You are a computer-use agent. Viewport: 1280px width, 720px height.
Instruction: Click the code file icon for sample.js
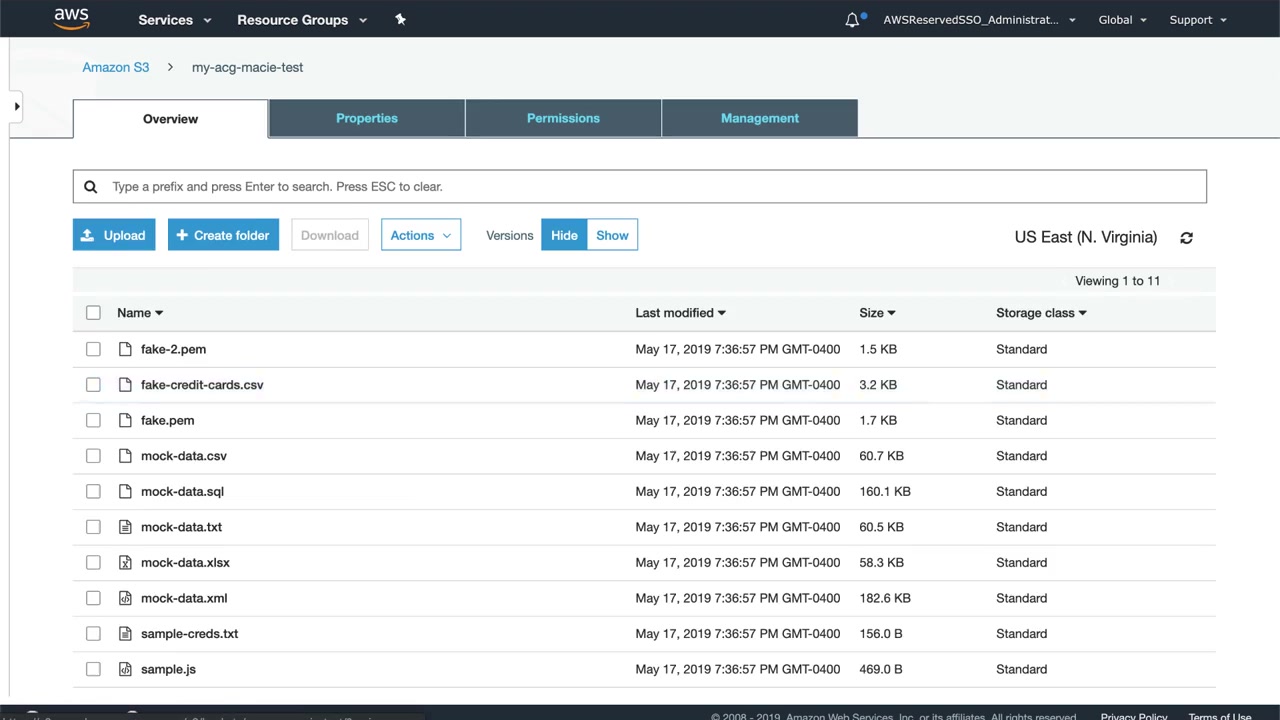[x=125, y=669]
